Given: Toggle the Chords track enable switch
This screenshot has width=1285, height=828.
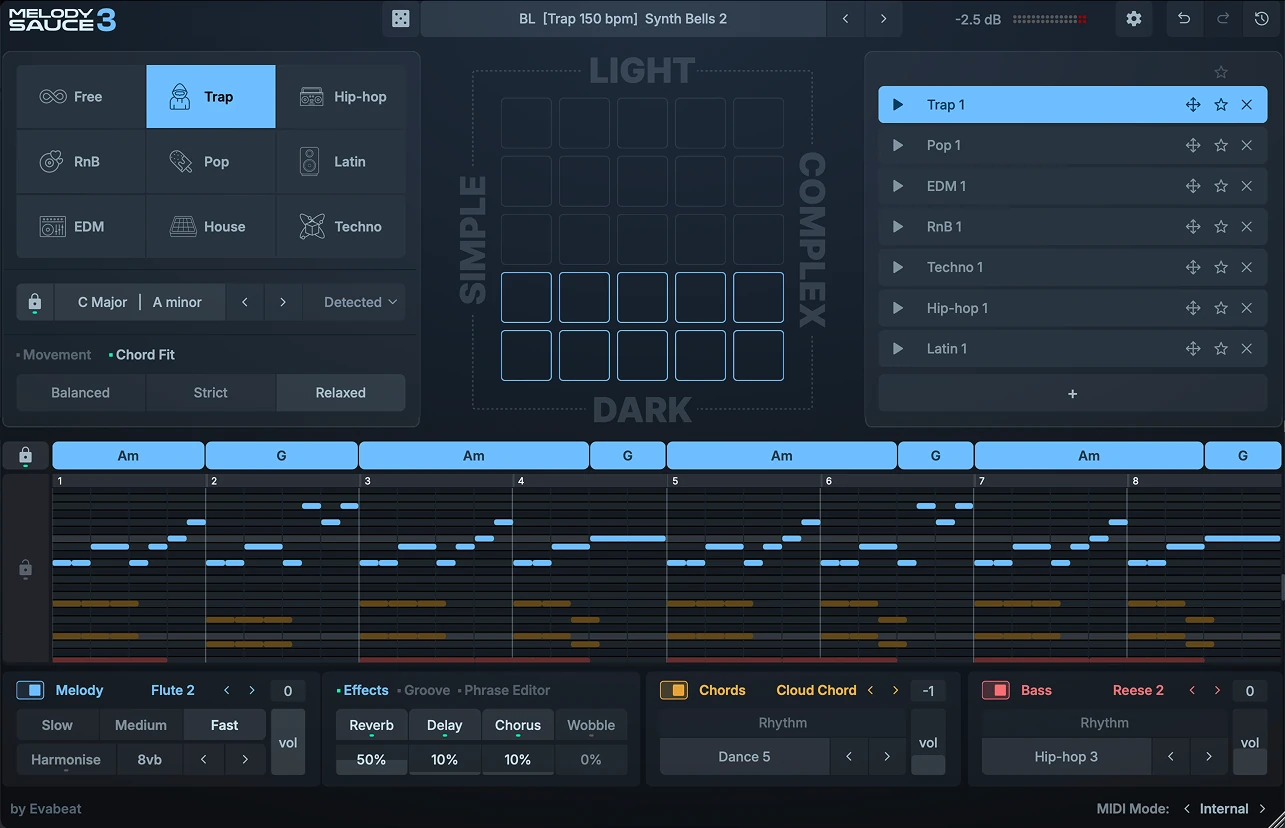Looking at the screenshot, I should (673, 690).
